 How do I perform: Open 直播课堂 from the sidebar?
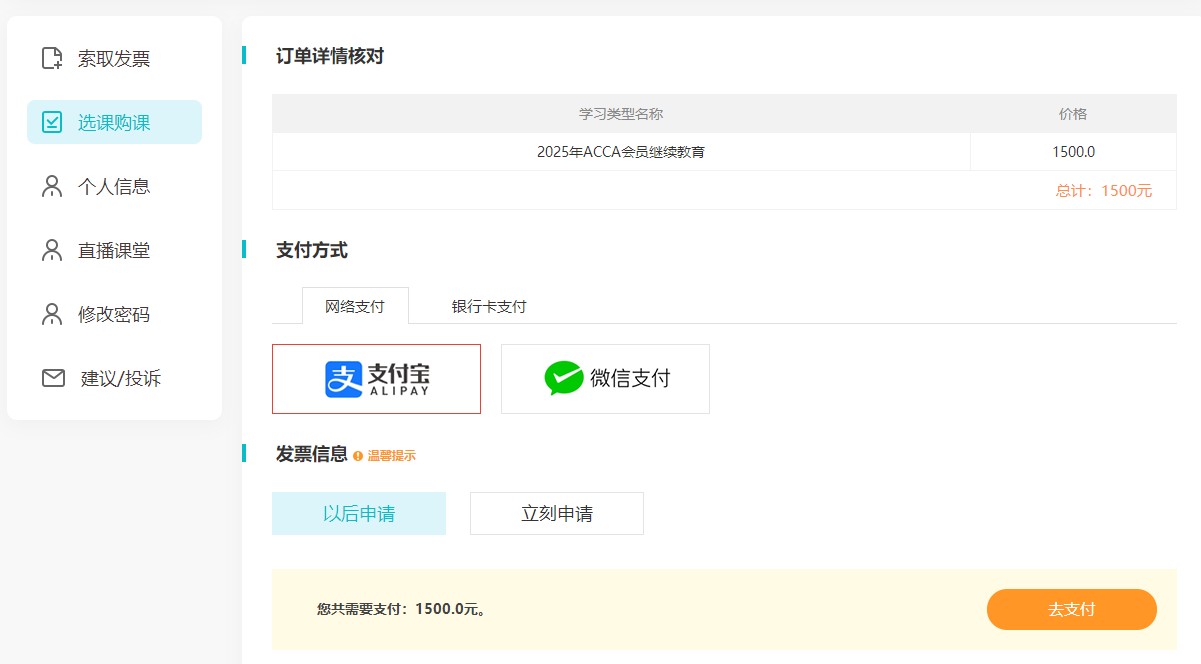[114, 250]
